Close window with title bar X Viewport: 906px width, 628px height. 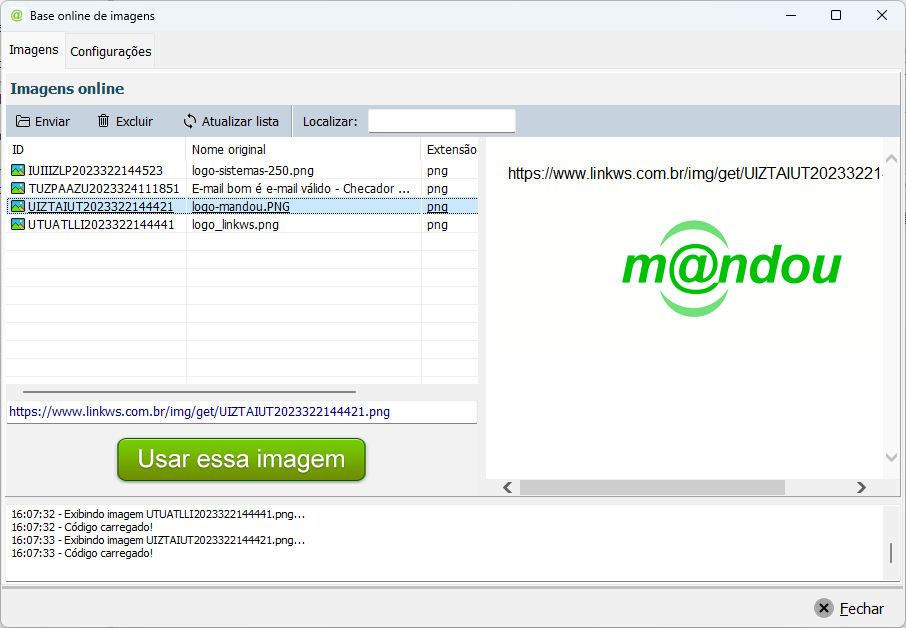[x=882, y=16]
